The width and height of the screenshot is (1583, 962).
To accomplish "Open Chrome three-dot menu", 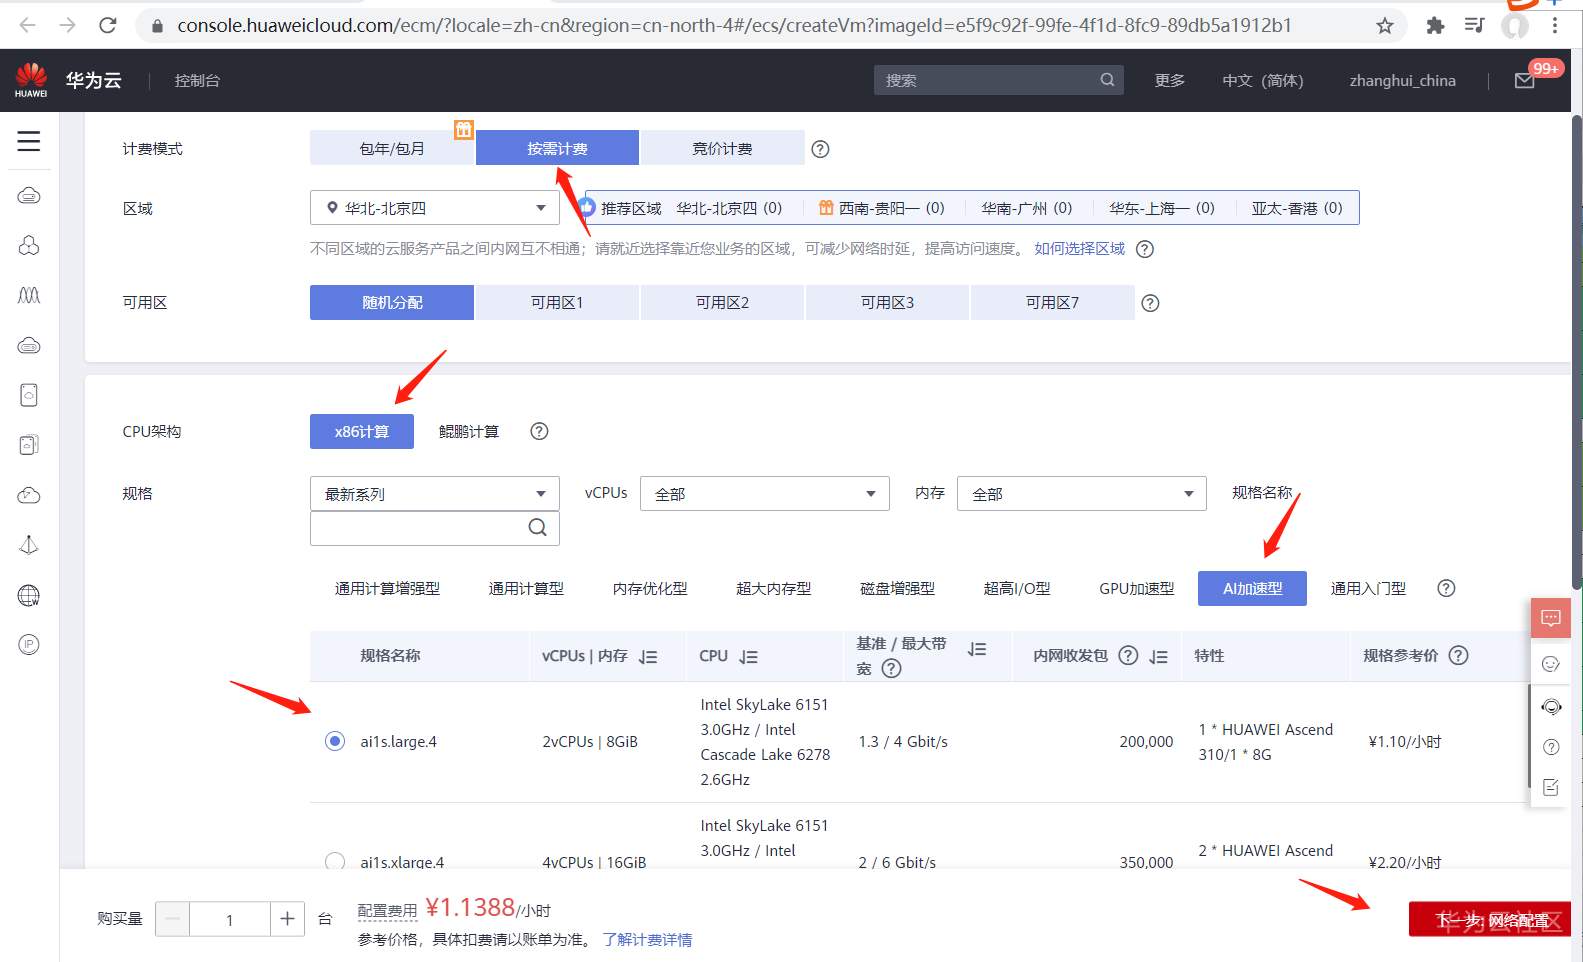I will [x=1554, y=25].
